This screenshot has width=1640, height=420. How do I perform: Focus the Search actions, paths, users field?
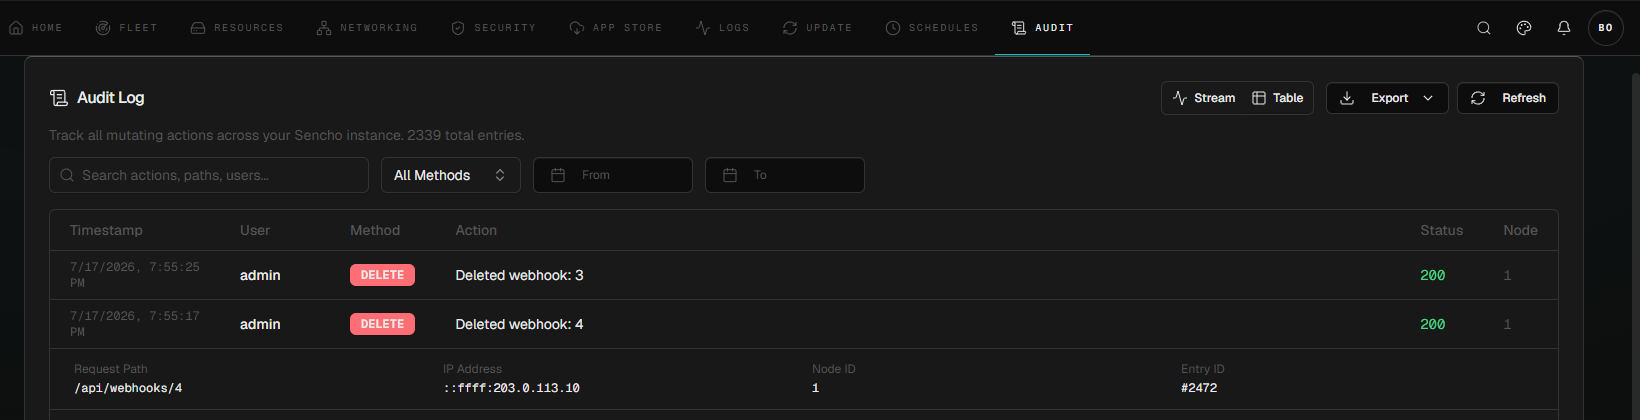click(x=209, y=175)
